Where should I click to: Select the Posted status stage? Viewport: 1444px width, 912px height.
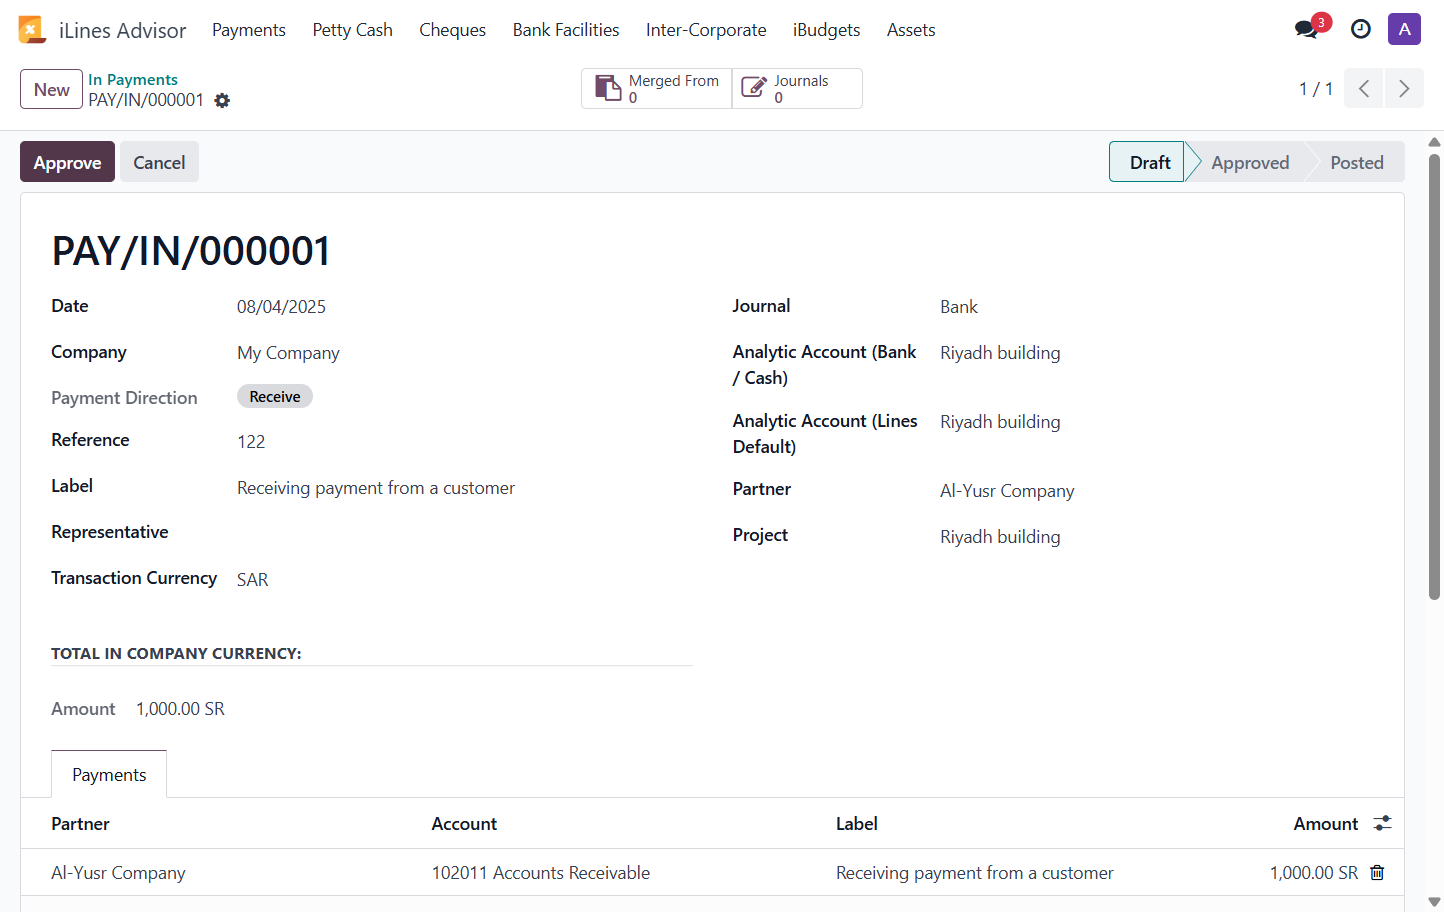pos(1356,162)
